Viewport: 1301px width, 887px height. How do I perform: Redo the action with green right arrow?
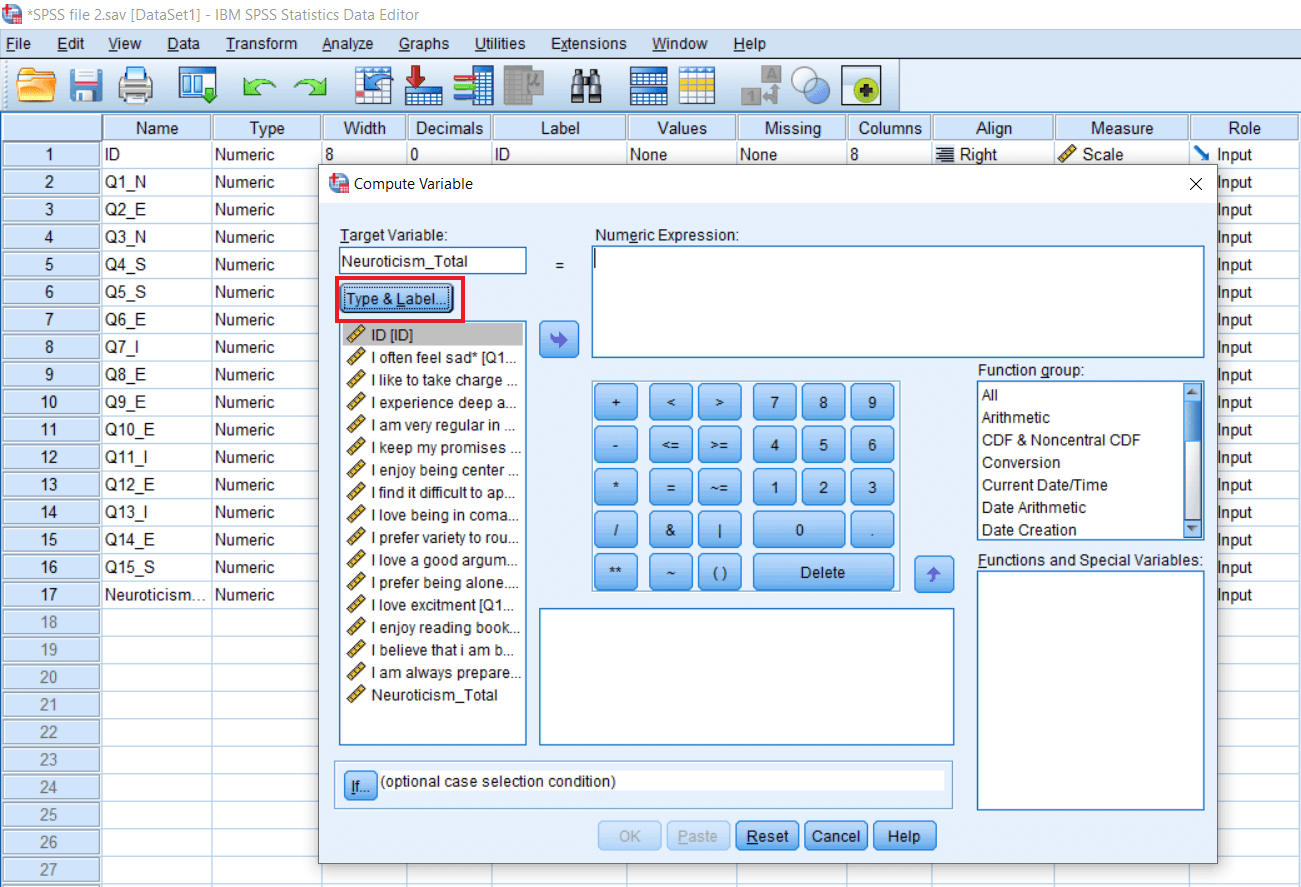click(310, 89)
